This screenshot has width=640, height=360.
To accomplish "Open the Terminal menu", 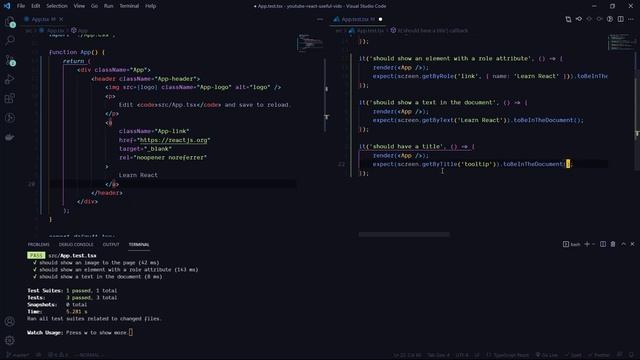I will tap(129, 6).
